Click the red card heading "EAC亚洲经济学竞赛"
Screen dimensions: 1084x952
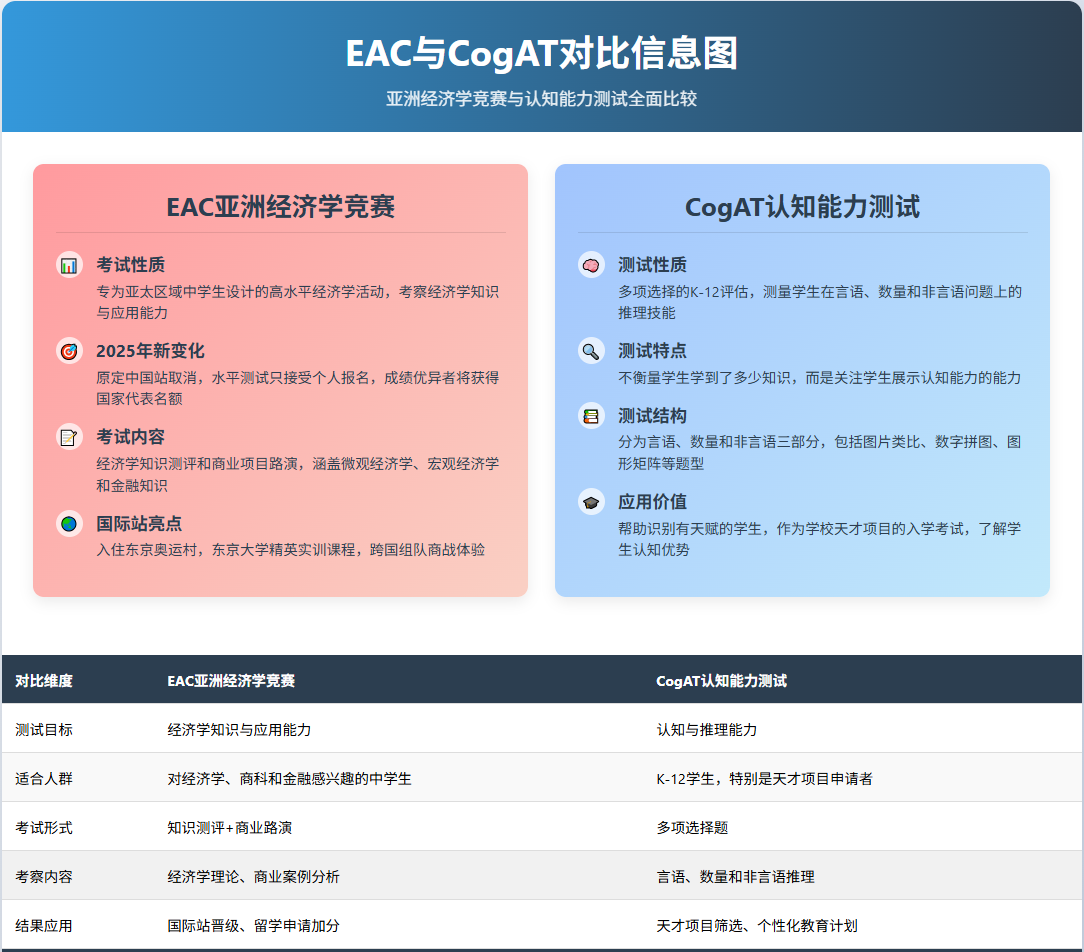click(x=281, y=207)
